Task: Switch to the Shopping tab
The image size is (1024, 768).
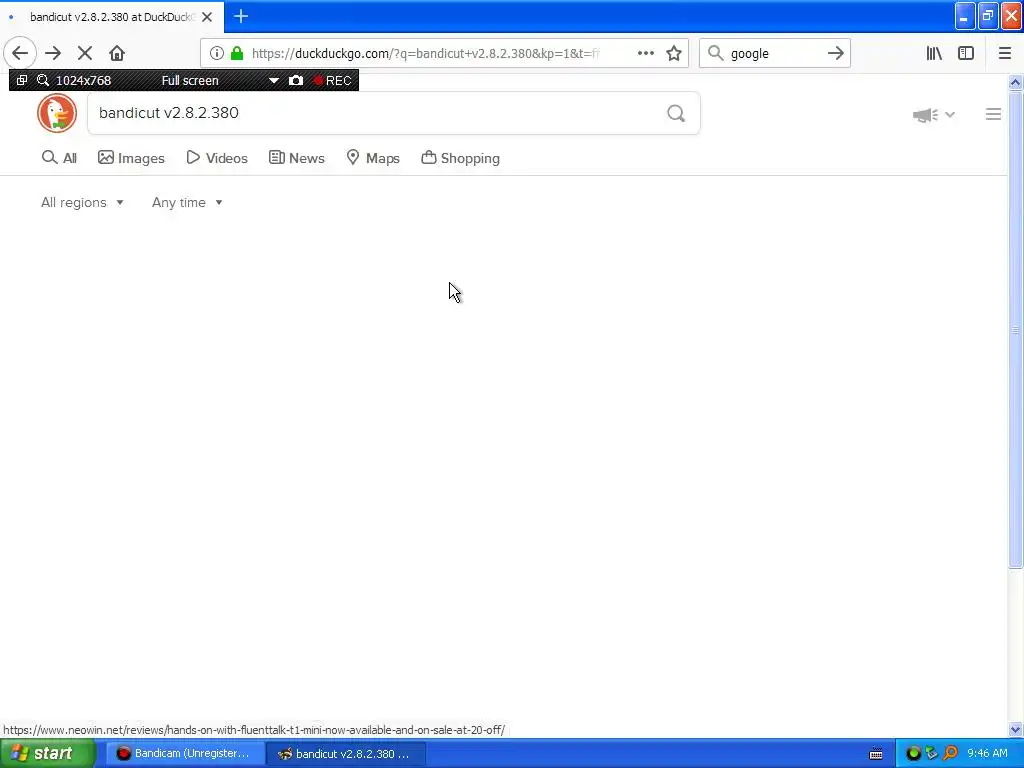Action: 460,158
